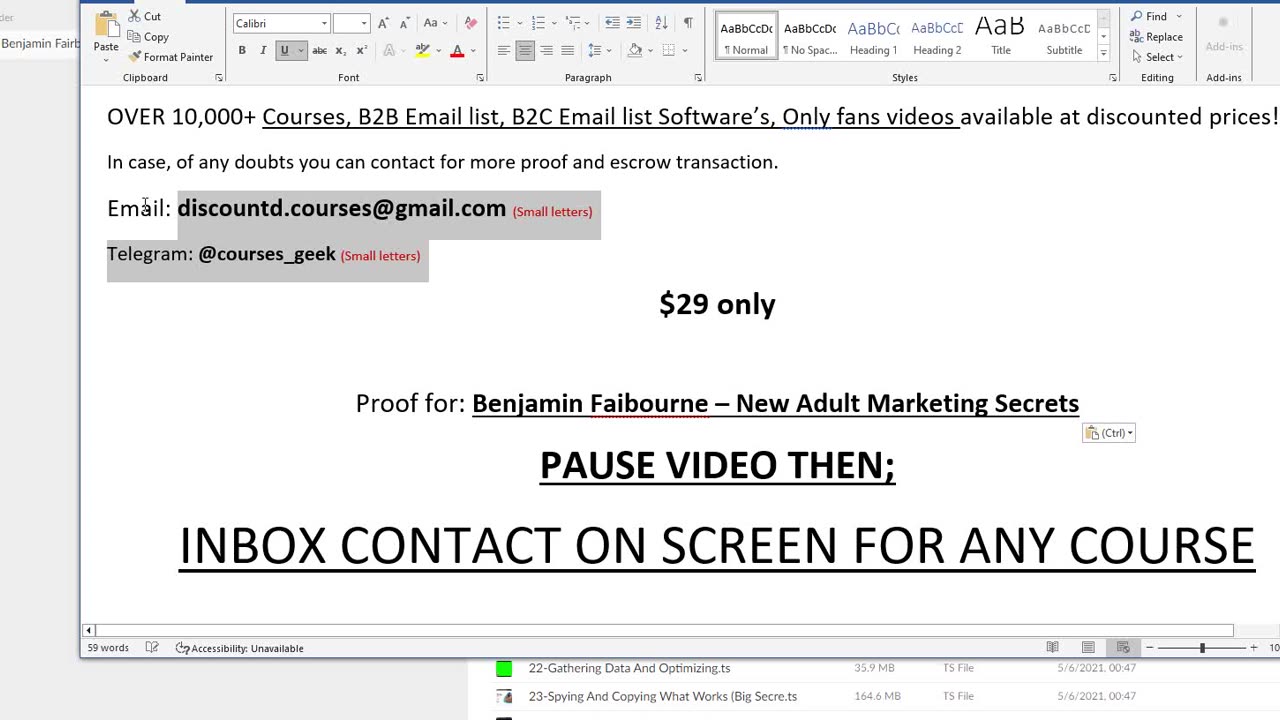The height and width of the screenshot is (720, 1280).
Task: Open the Paste Options (Ctrl) smart tag
Action: point(1108,433)
